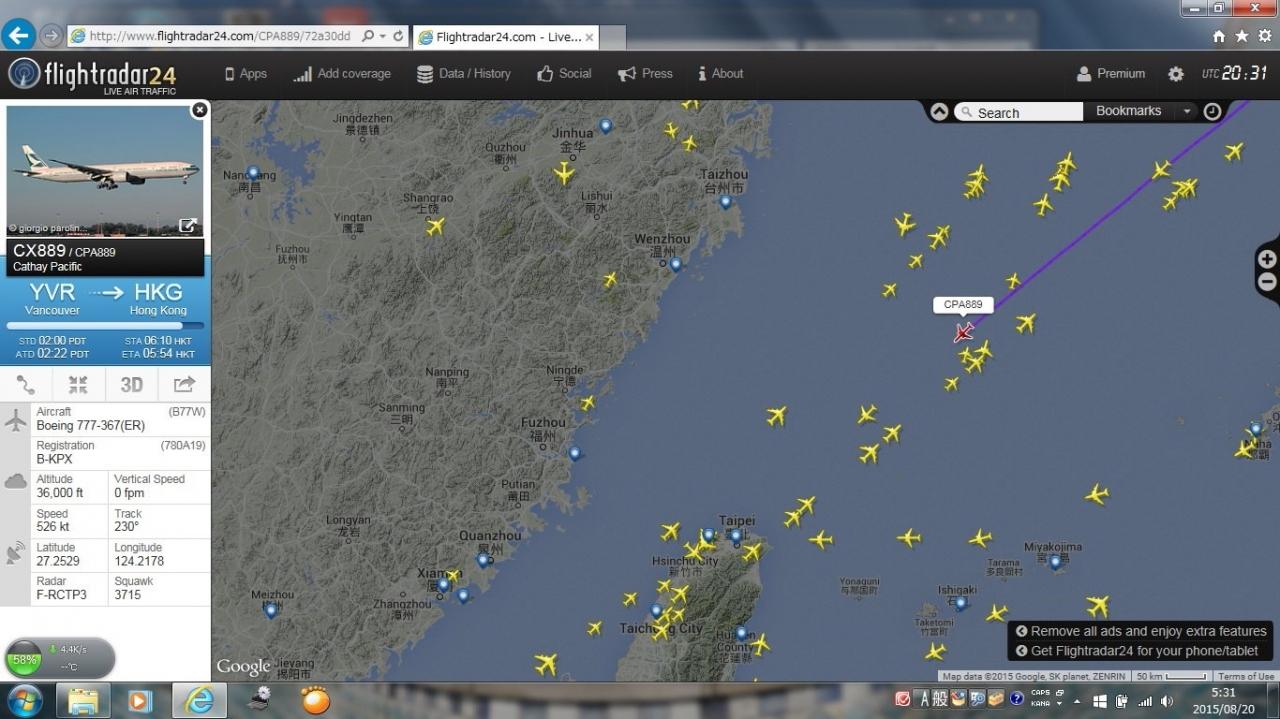Select the highlighted CPA889 aircraft on map
The width and height of the screenshot is (1280, 719).
pyautogui.click(x=963, y=332)
